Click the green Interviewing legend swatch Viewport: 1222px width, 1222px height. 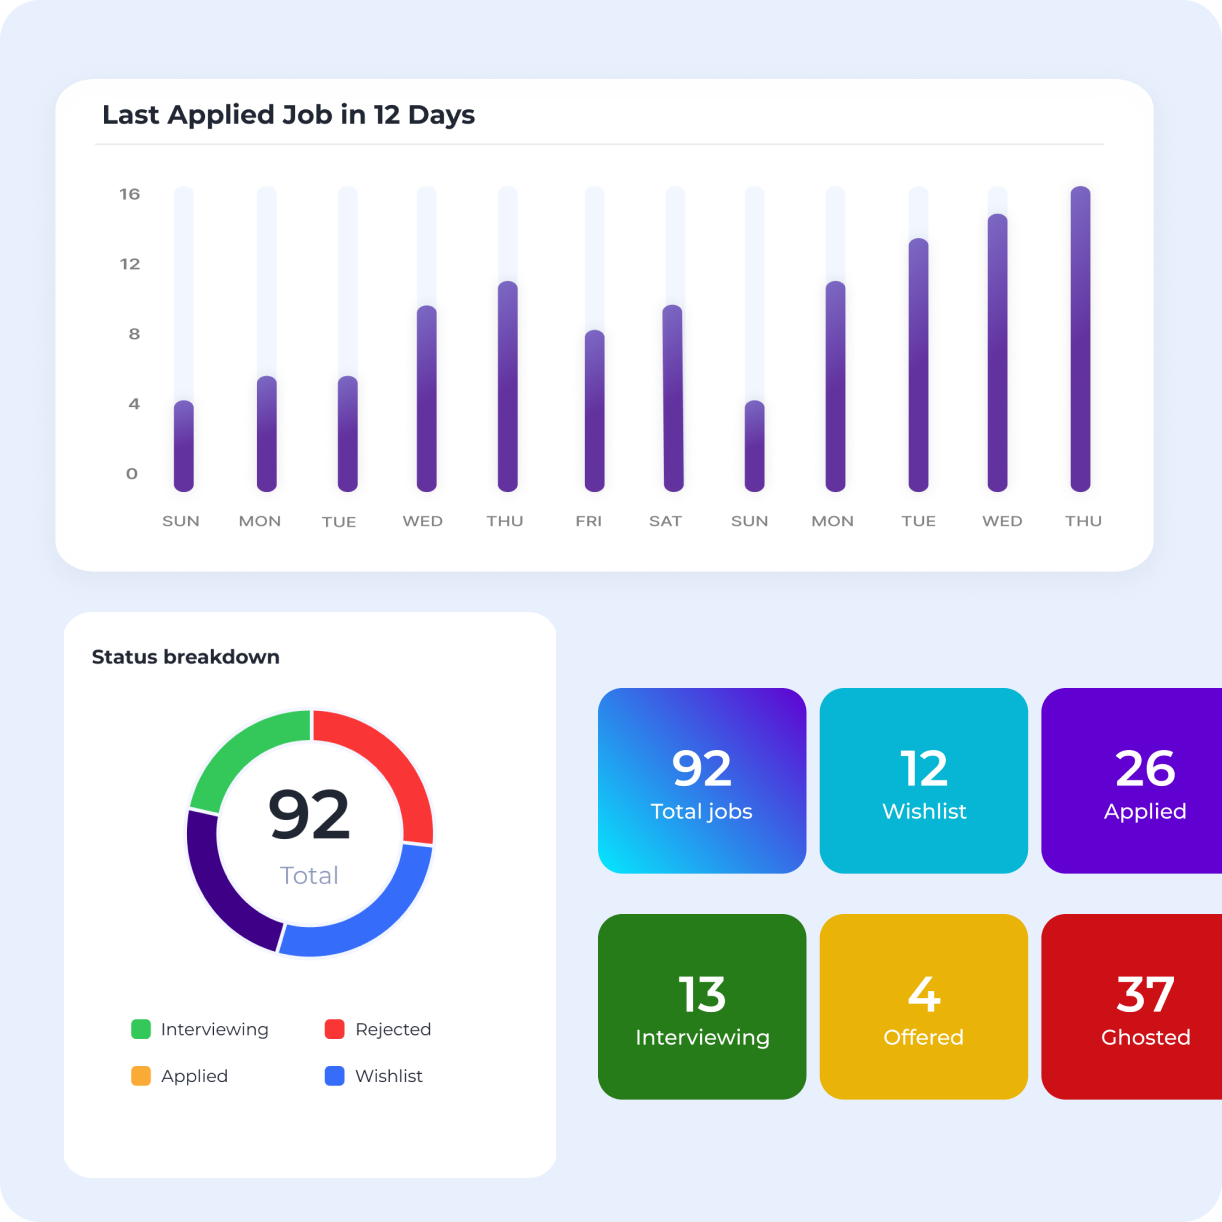(141, 1029)
